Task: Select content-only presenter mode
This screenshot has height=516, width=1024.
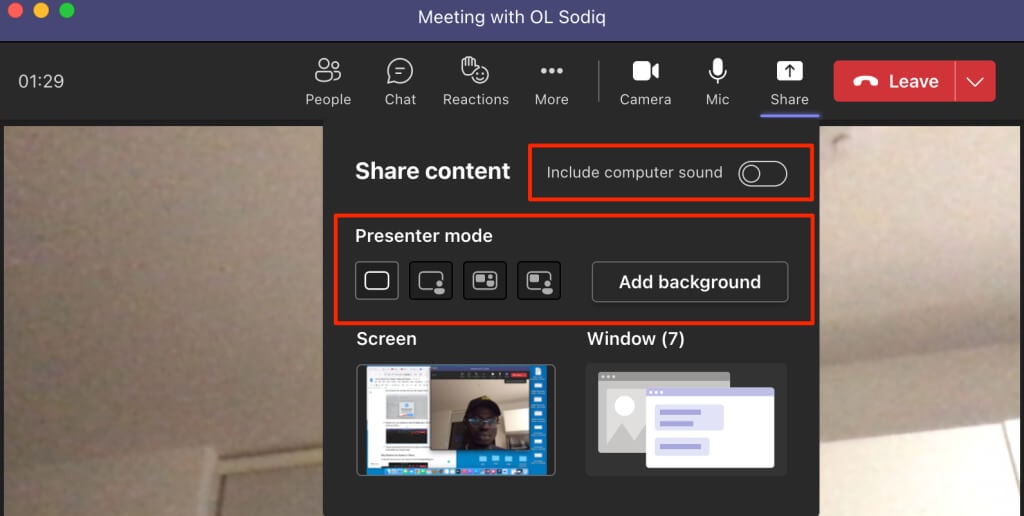Action: point(377,281)
